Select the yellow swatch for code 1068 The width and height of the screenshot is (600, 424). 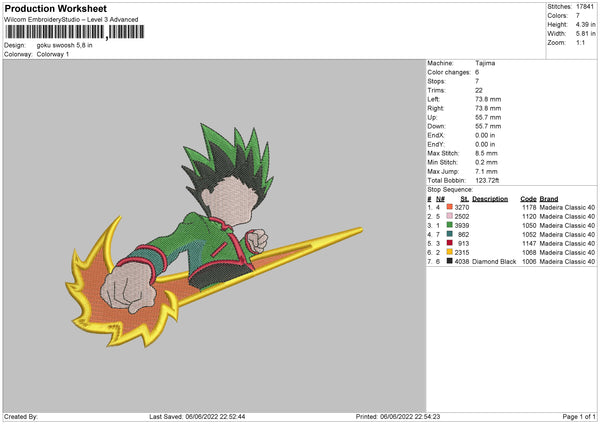pyautogui.click(x=451, y=252)
